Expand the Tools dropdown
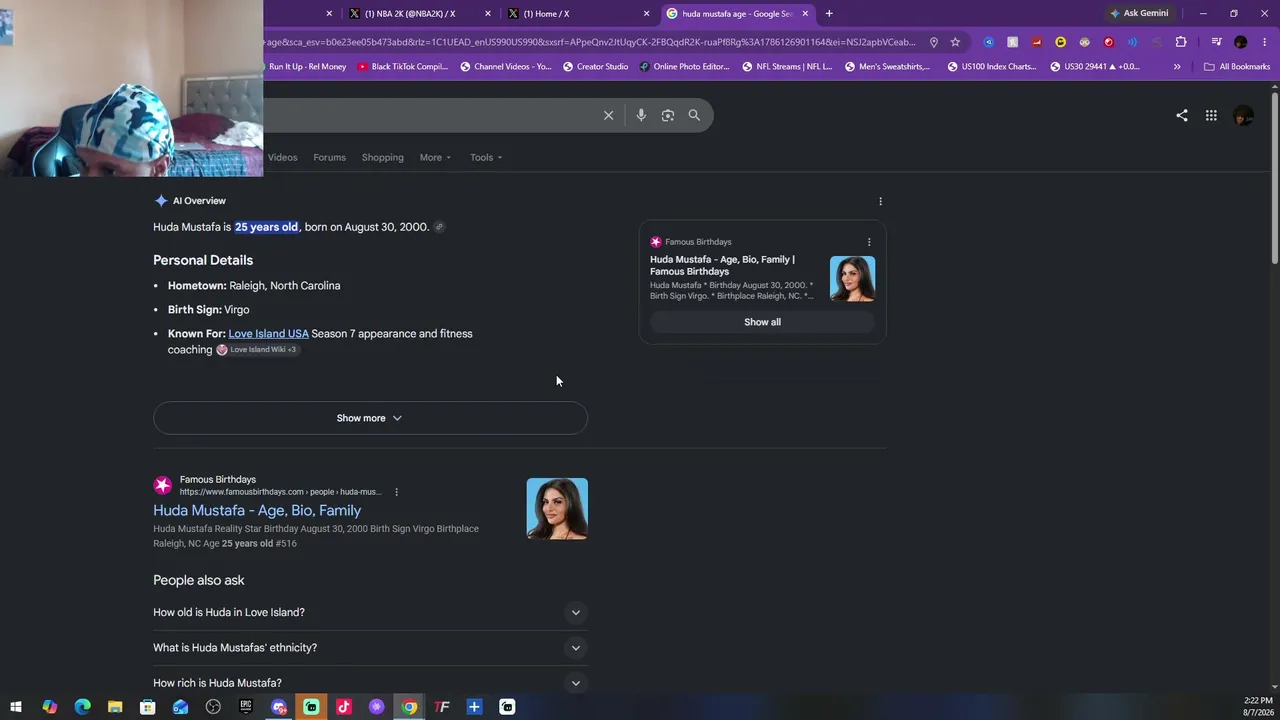1280x720 pixels. point(486,157)
